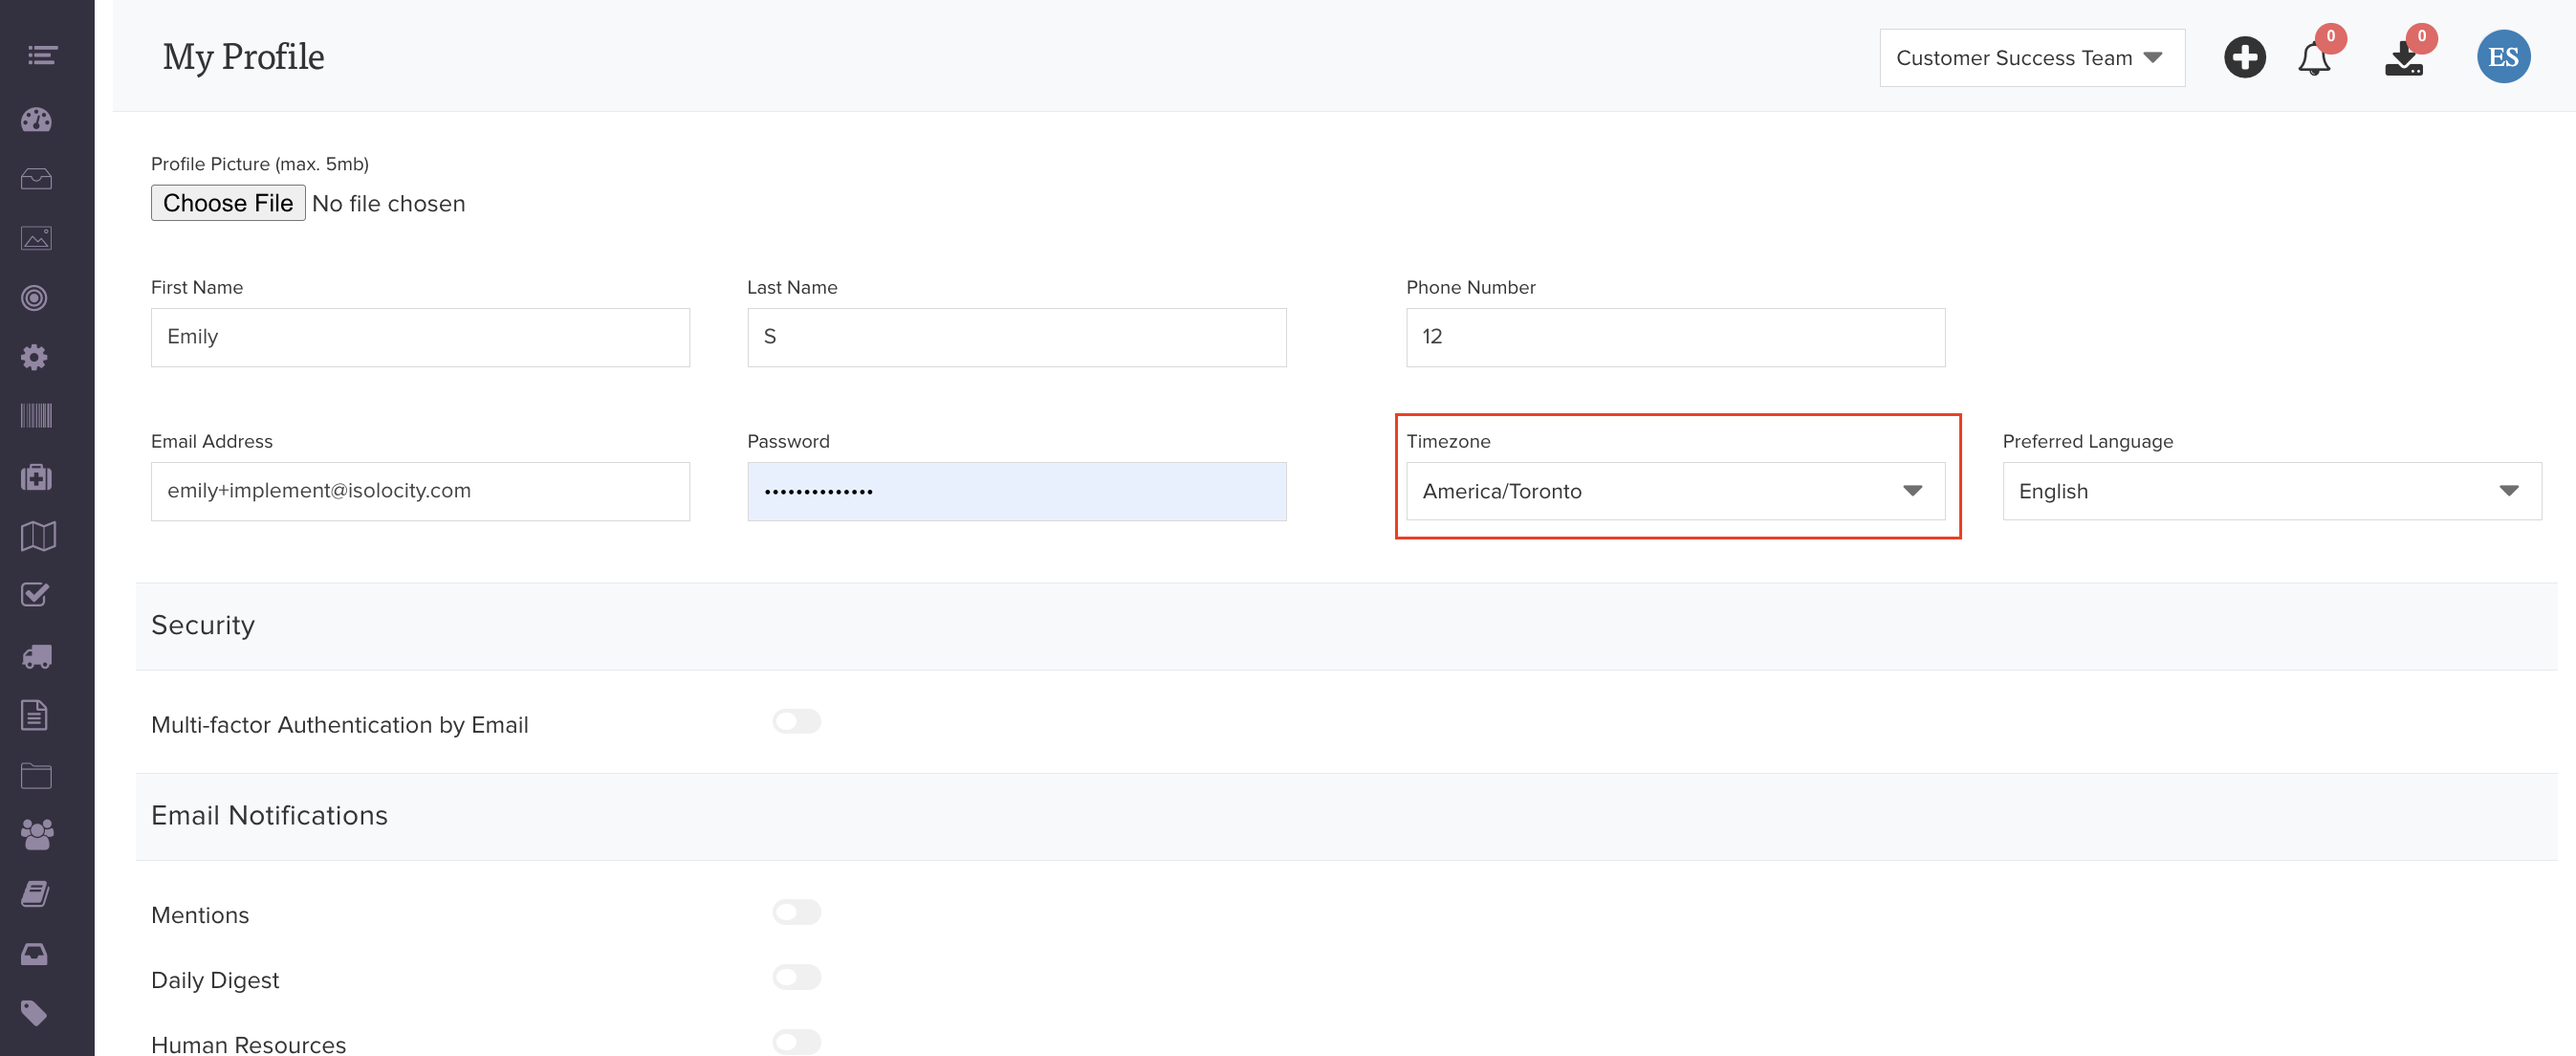
Task: Open the Timezone dropdown
Action: click(x=1675, y=491)
